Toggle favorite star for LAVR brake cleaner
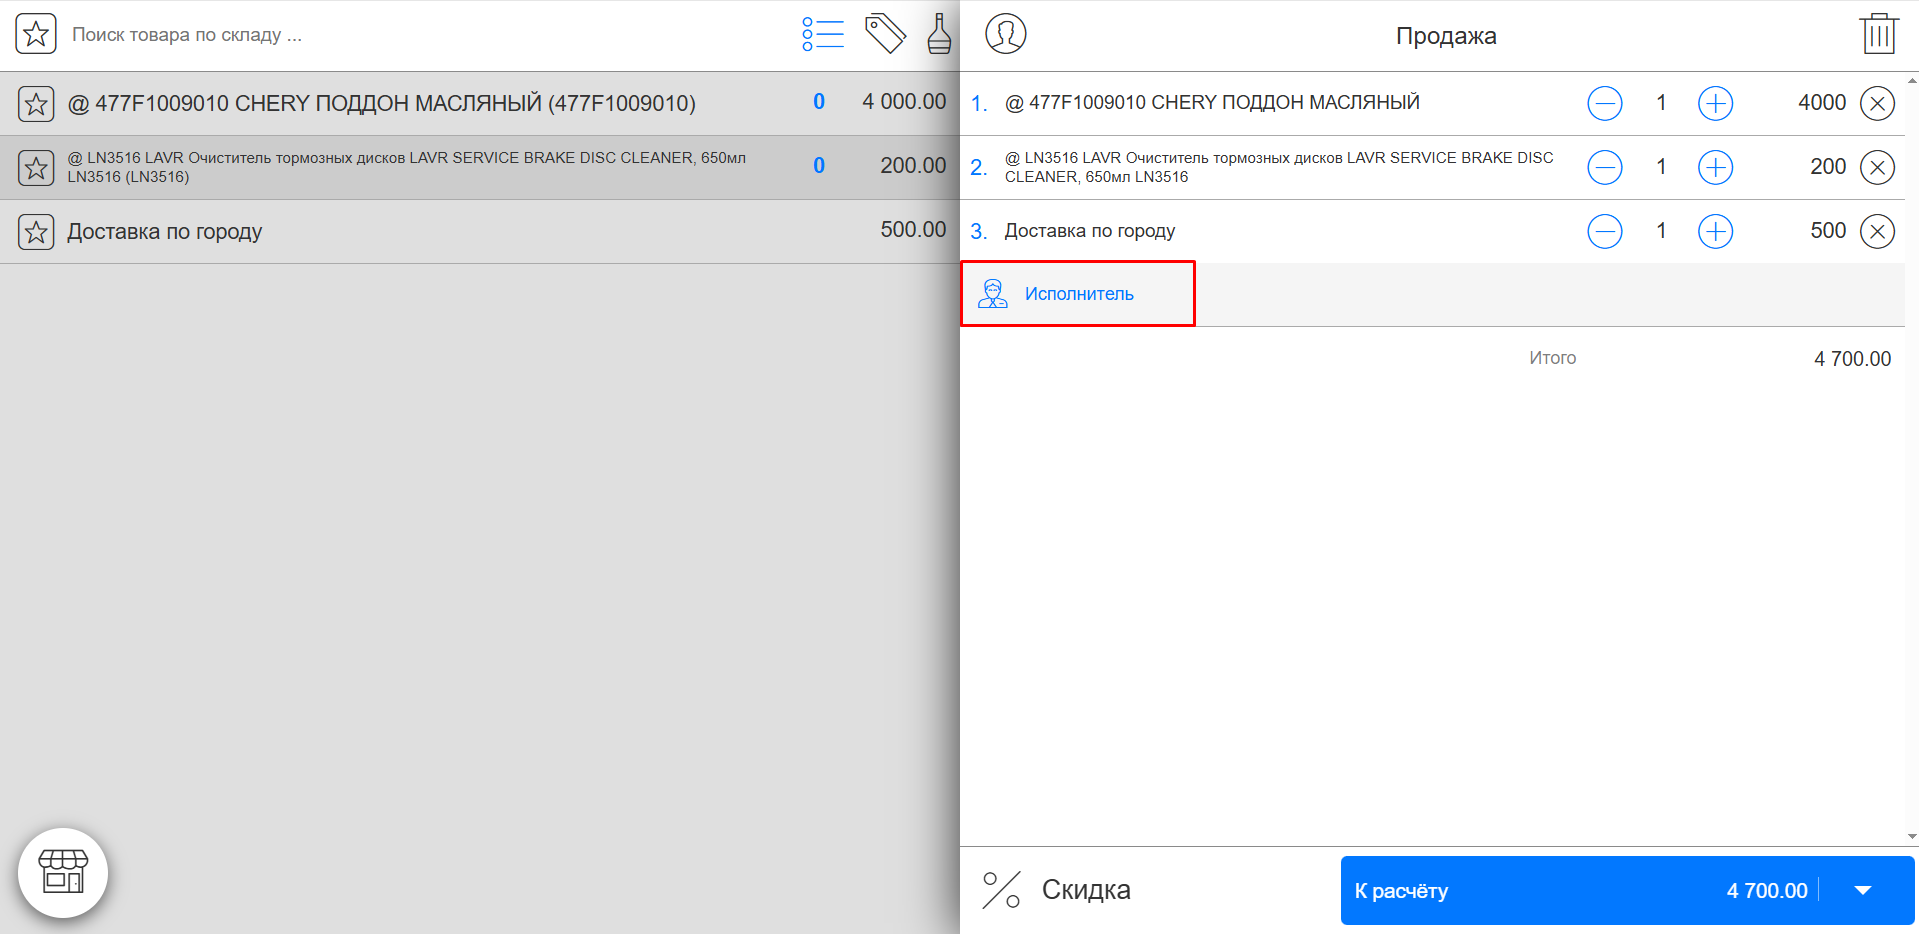This screenshot has width=1919, height=934. [x=36, y=167]
